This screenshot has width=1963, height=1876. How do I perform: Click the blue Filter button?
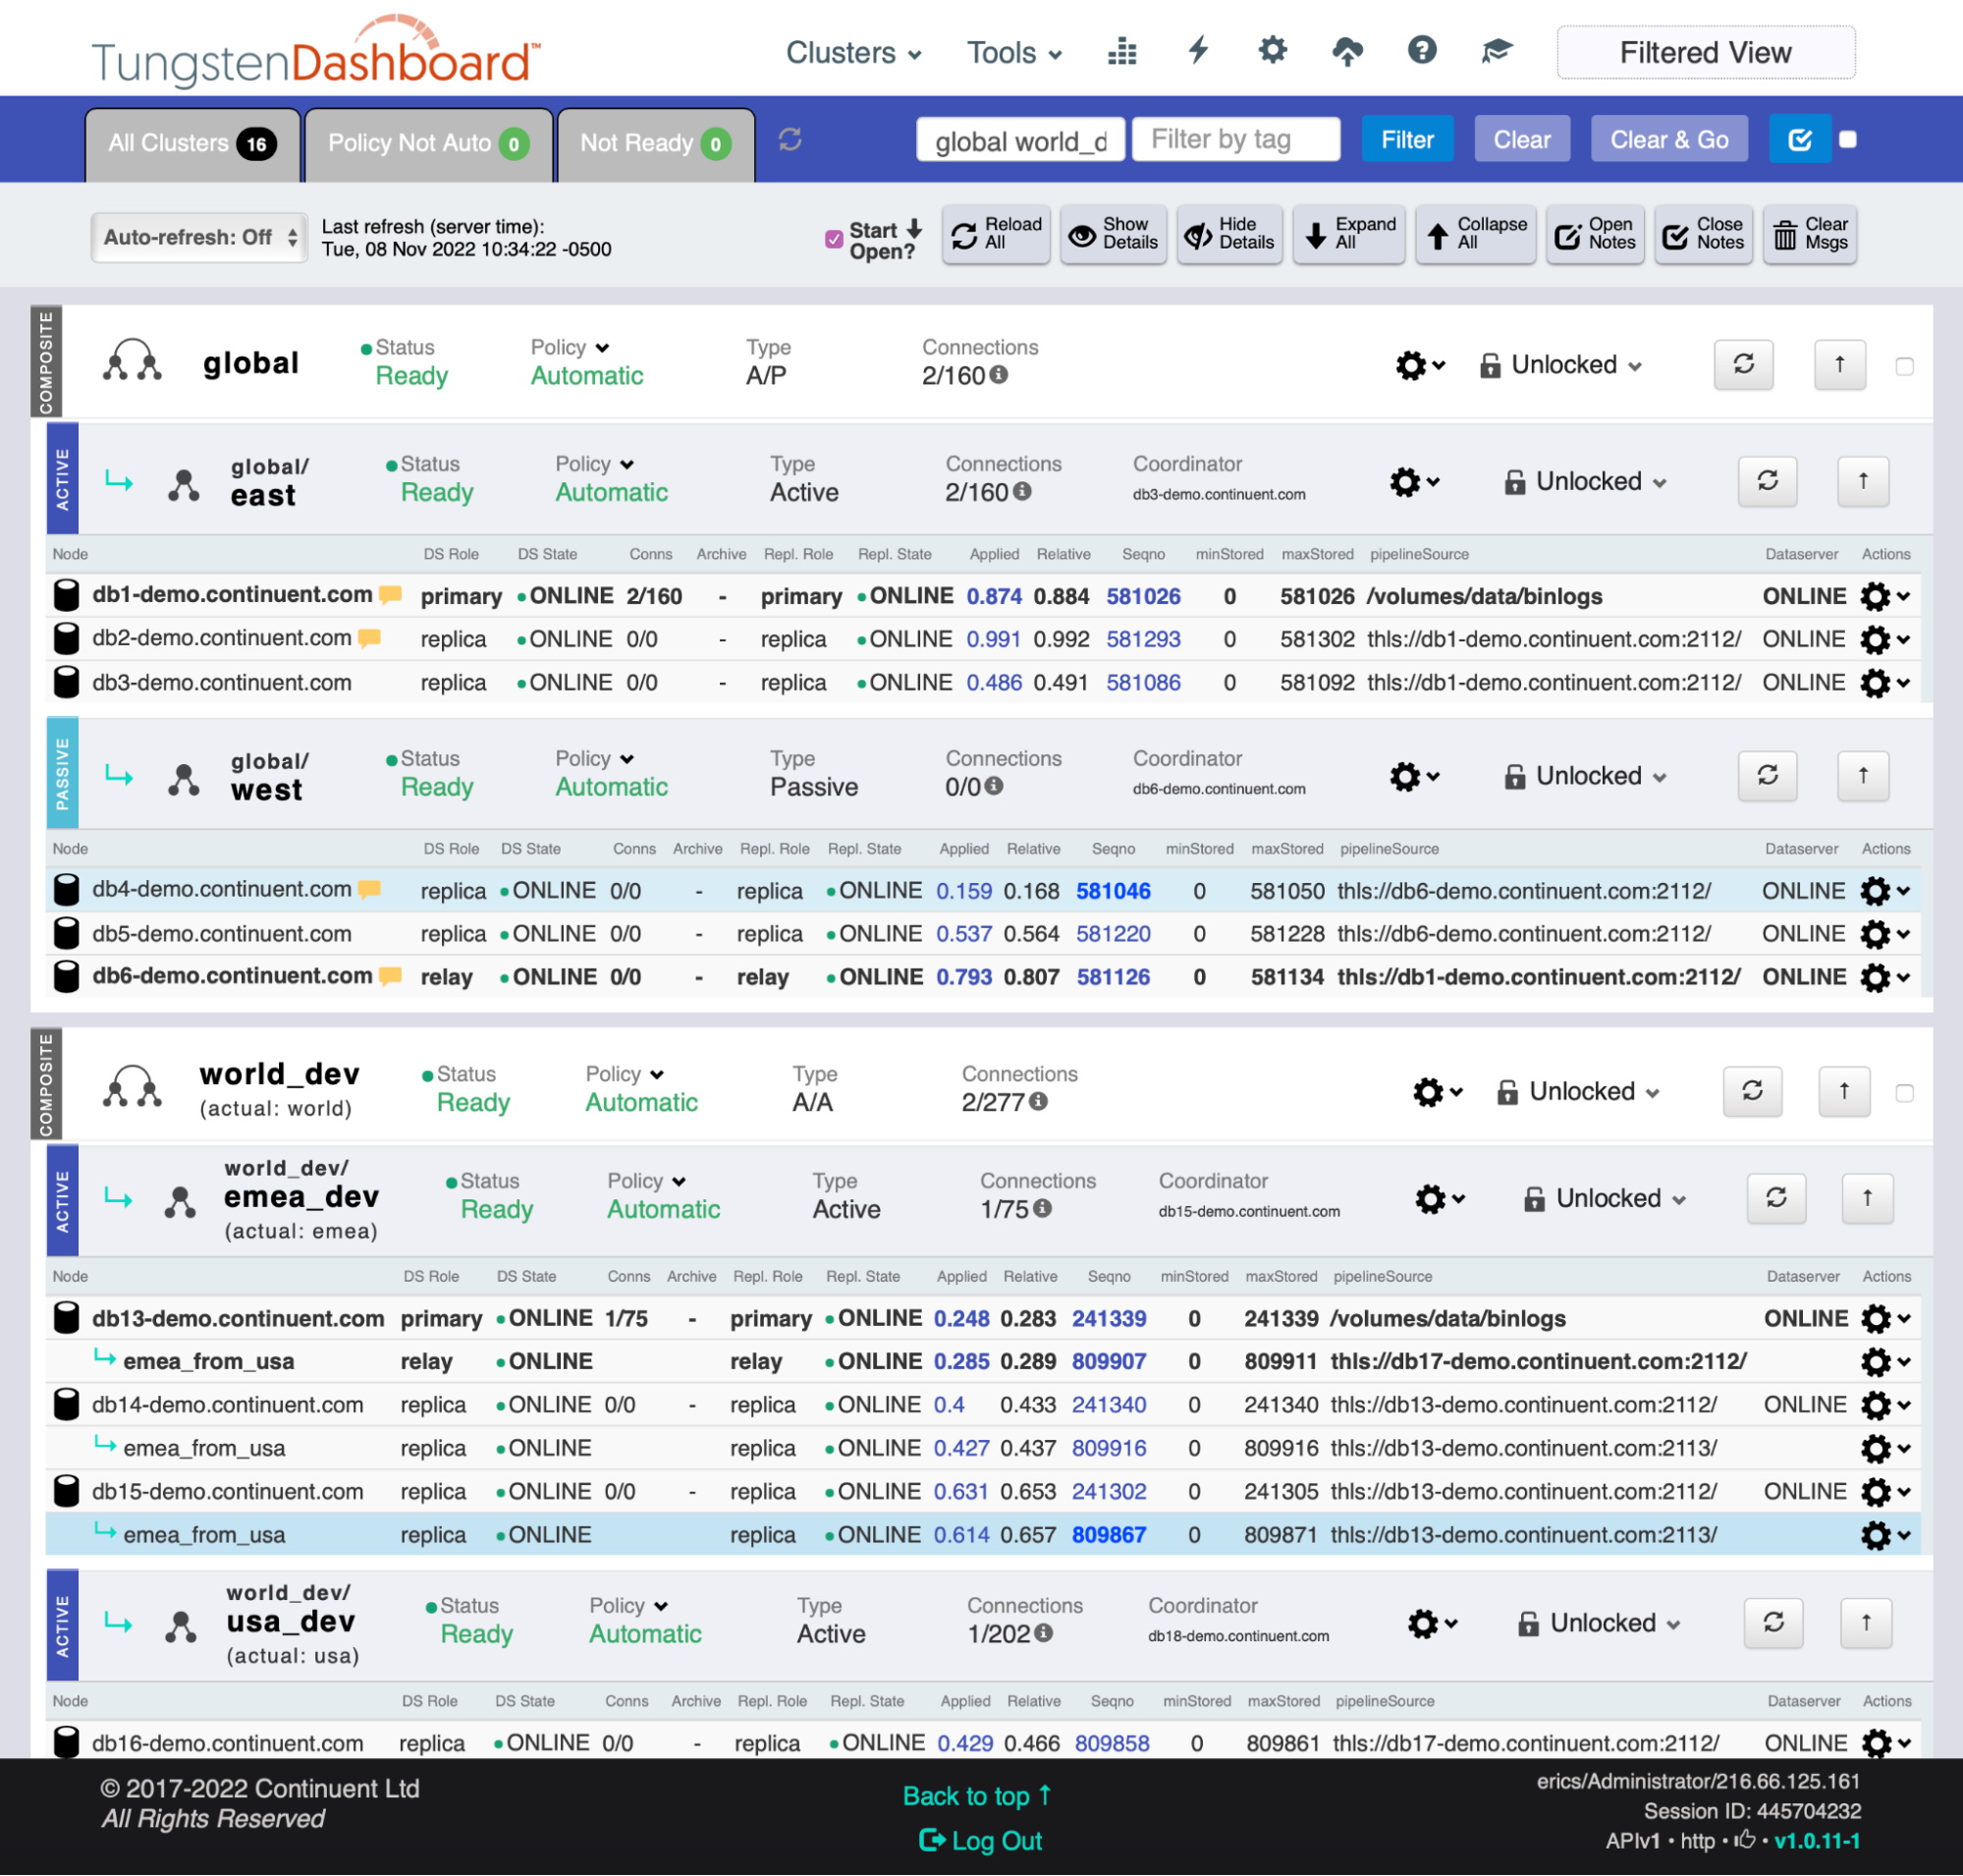click(x=1407, y=140)
